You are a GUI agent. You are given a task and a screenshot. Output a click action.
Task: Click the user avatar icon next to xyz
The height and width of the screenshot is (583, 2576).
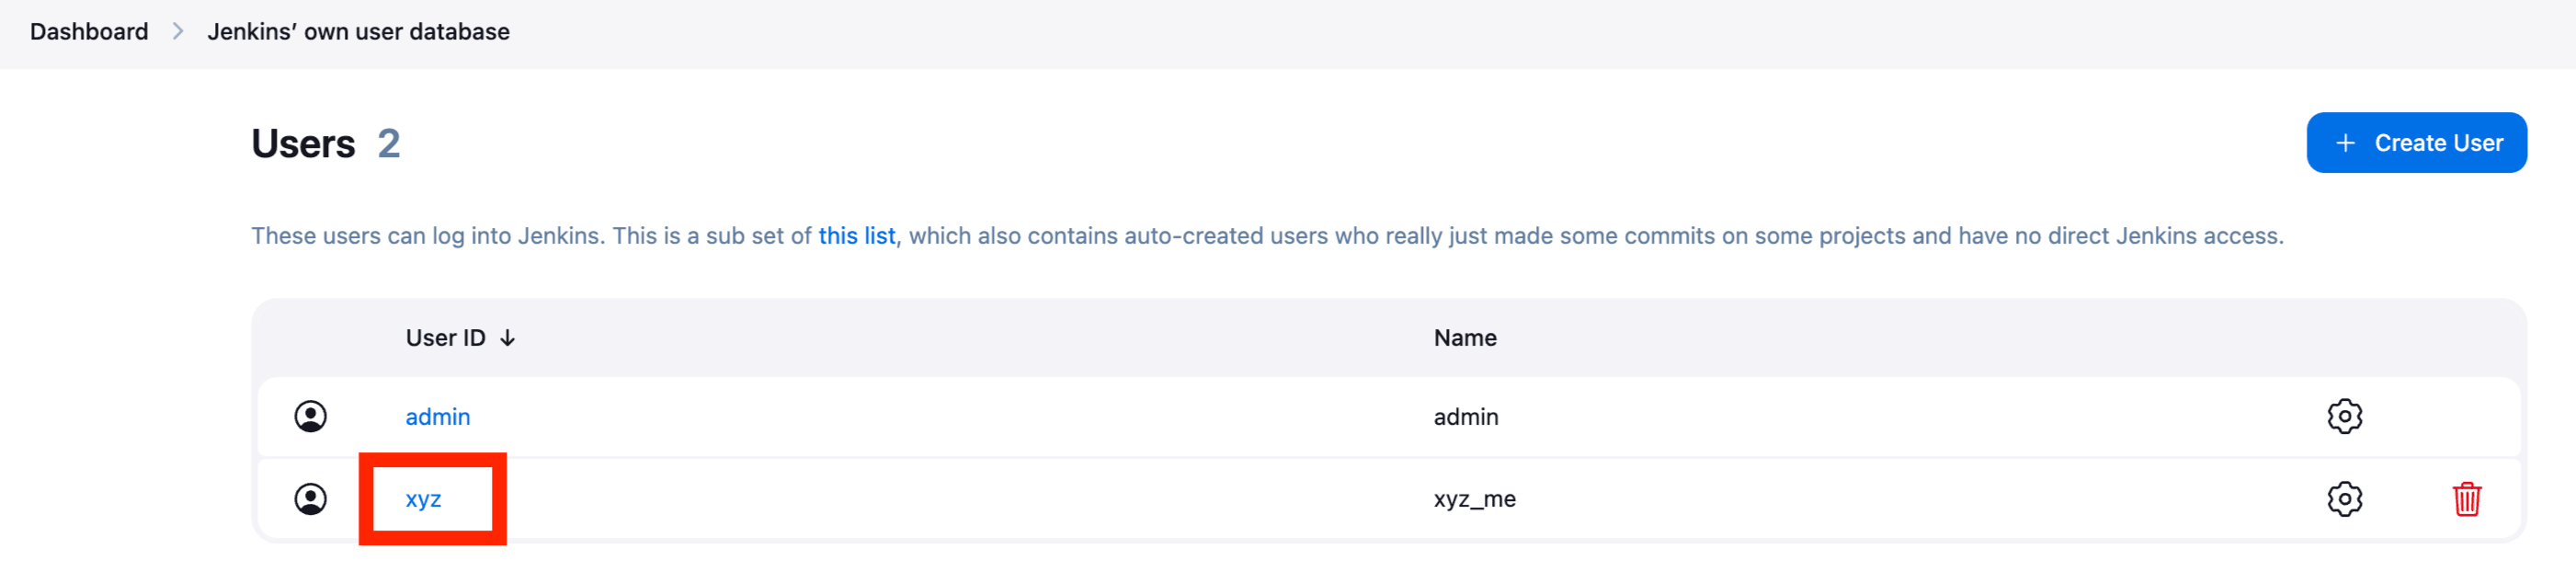310,498
